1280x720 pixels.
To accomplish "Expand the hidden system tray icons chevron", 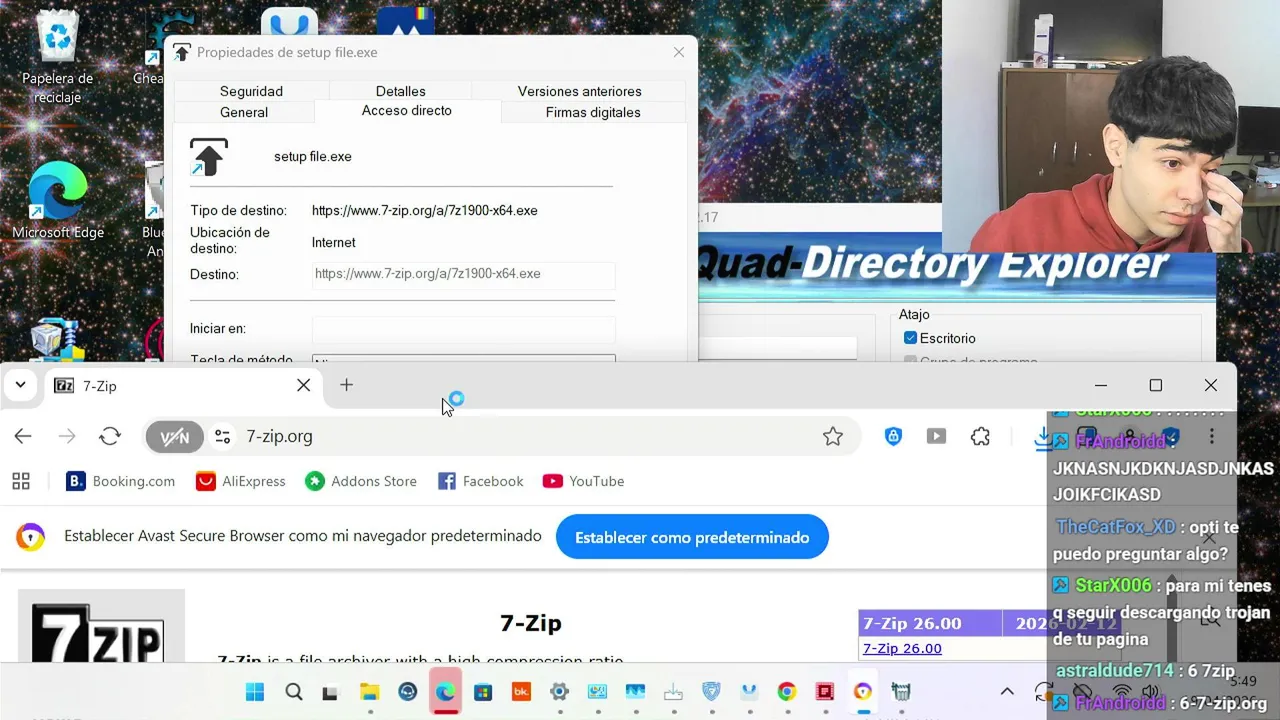I will point(1007,692).
